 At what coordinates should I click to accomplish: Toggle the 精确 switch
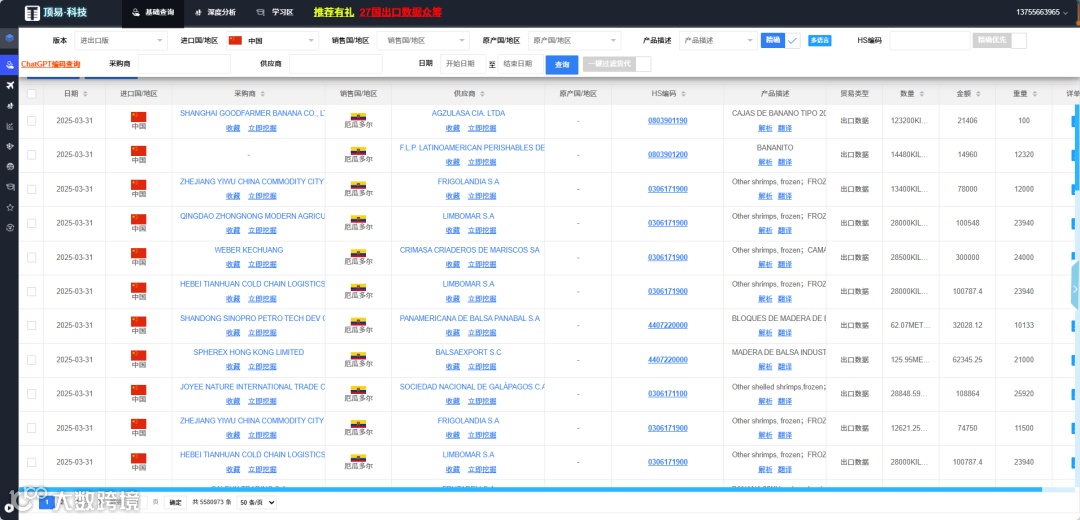780,41
